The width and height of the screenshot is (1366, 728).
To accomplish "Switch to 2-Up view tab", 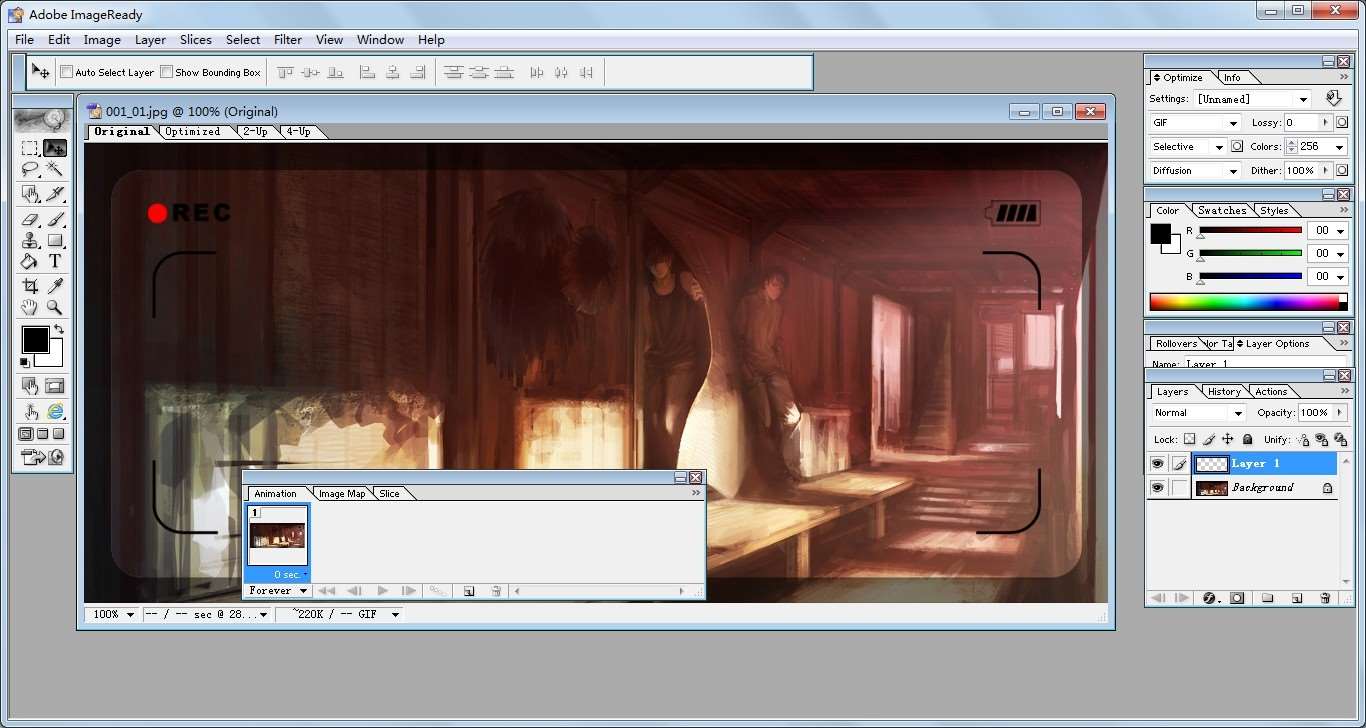I will tap(255, 131).
